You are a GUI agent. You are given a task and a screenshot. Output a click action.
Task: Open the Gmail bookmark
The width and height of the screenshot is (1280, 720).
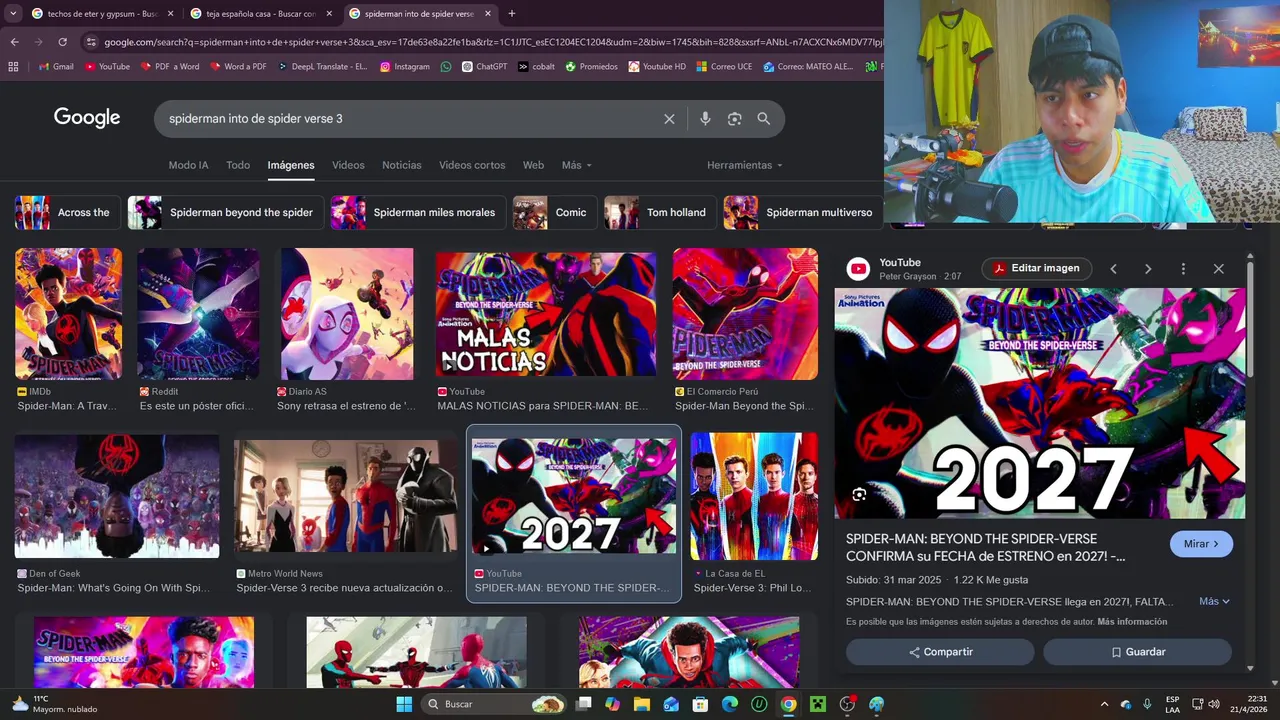tap(56, 67)
